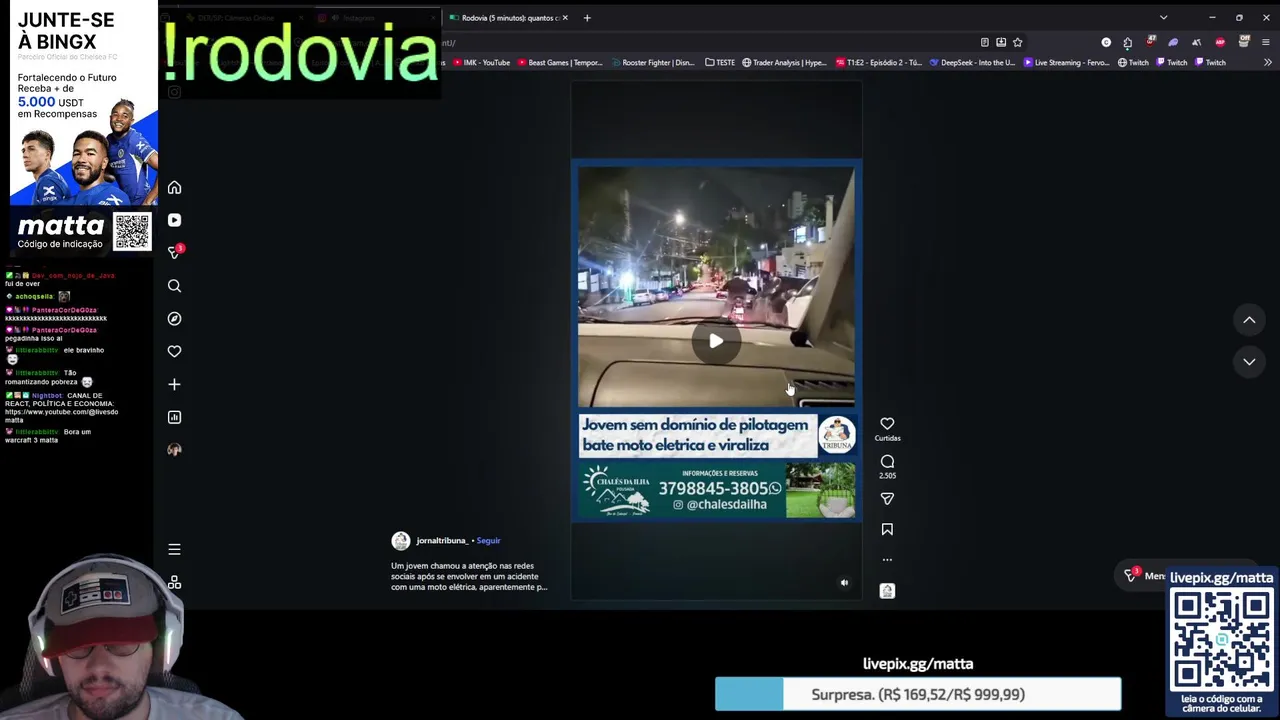The height and width of the screenshot is (720, 1280).
Task: Open the reel's audio thumbnail
Action: (x=887, y=591)
